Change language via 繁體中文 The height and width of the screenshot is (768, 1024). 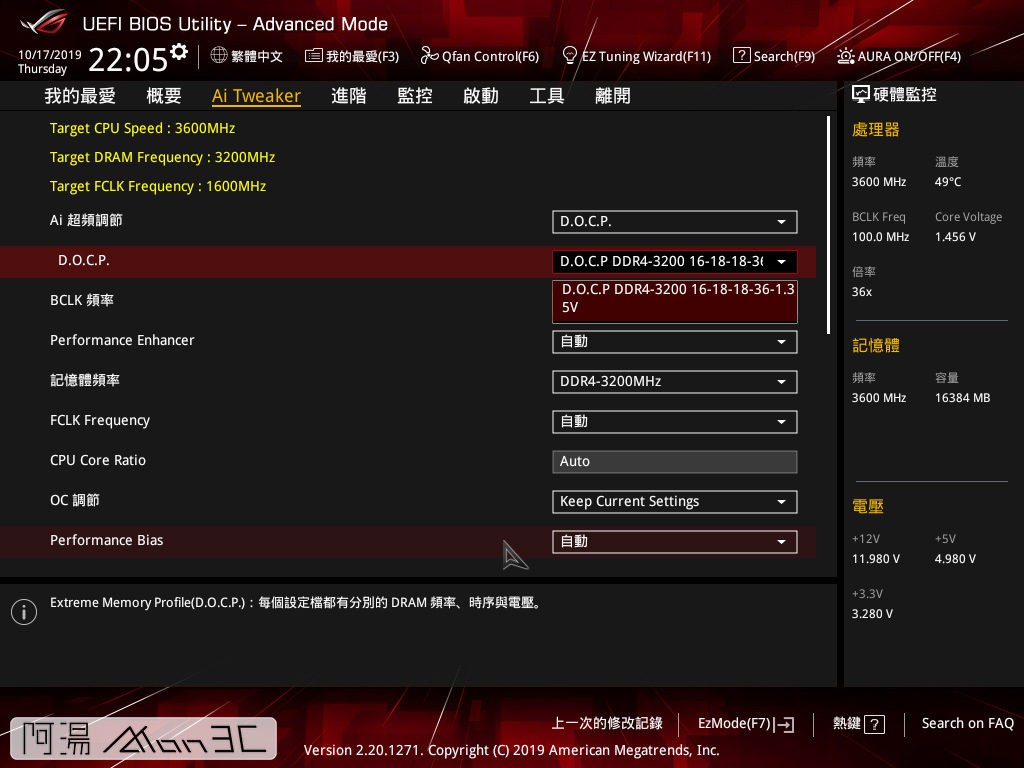point(257,56)
